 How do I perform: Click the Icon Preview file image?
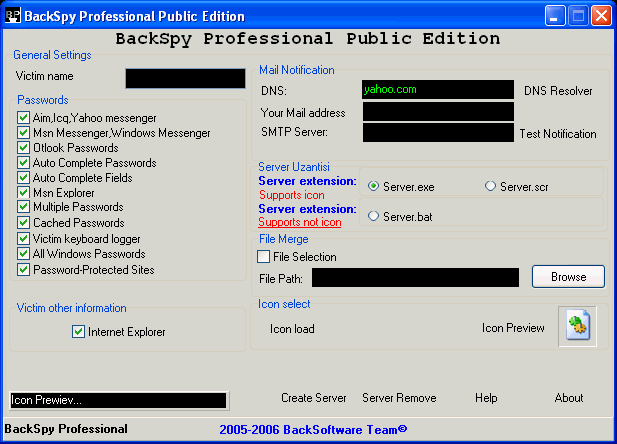[x=577, y=327]
